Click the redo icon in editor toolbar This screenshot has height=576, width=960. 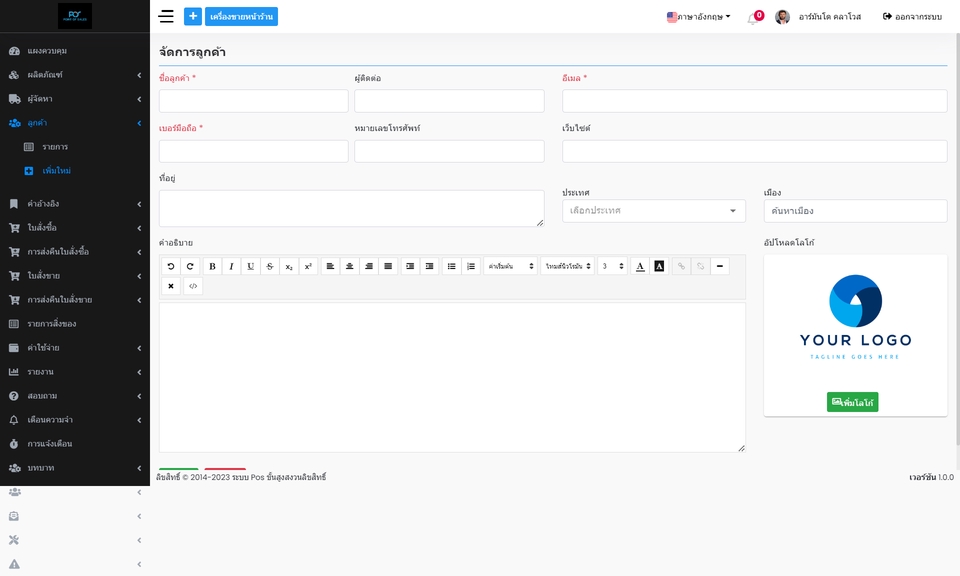pos(190,266)
